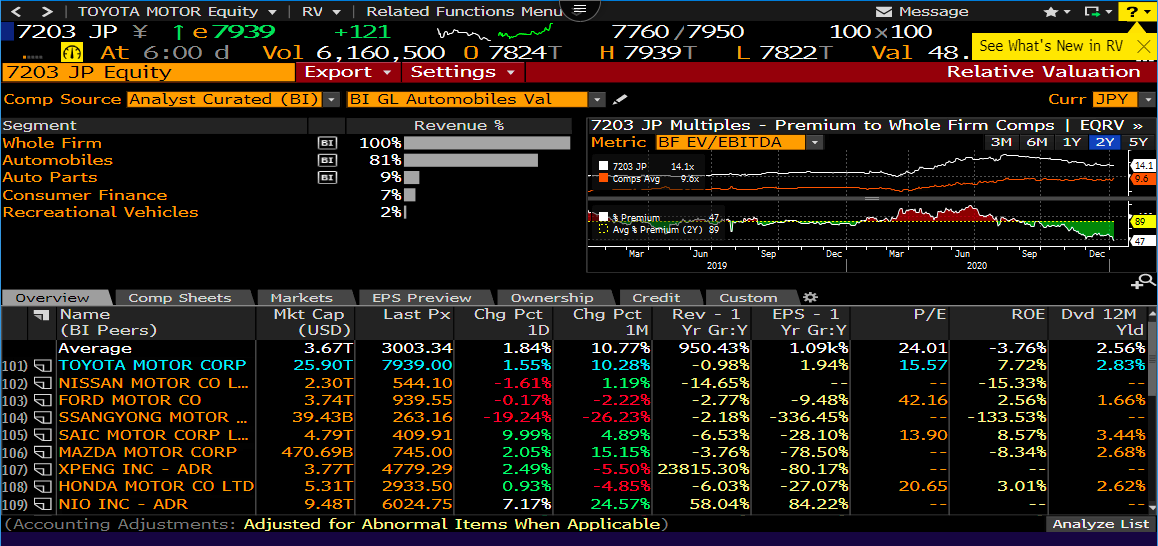The width and height of the screenshot is (1158, 546).
Task: Click the envelope Message icon
Action: [x=883, y=12]
